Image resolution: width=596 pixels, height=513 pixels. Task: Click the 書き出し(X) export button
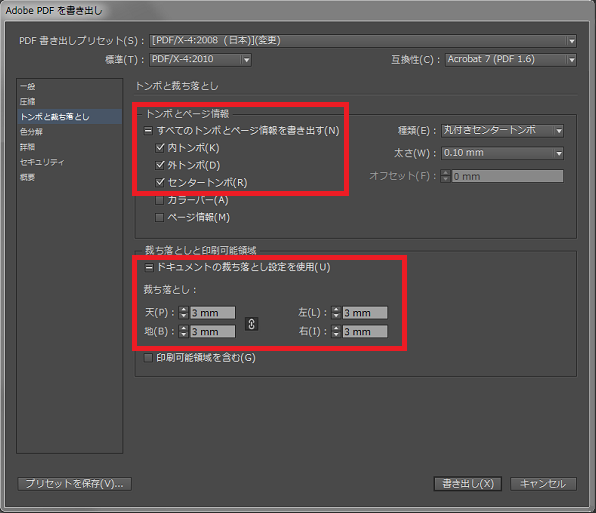pos(468,484)
